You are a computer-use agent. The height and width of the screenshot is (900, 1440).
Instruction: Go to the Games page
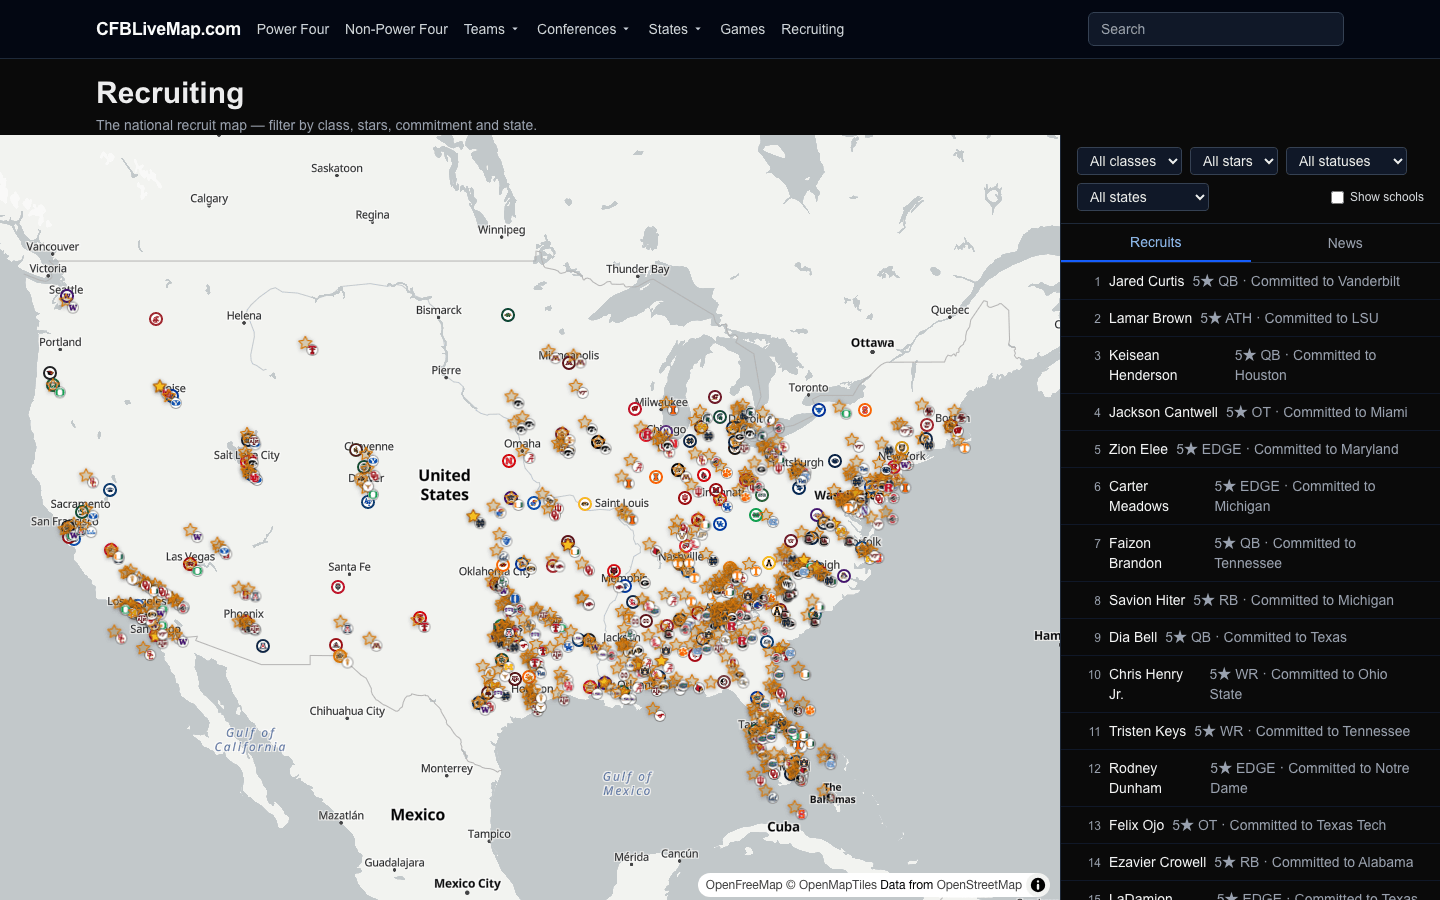(742, 29)
